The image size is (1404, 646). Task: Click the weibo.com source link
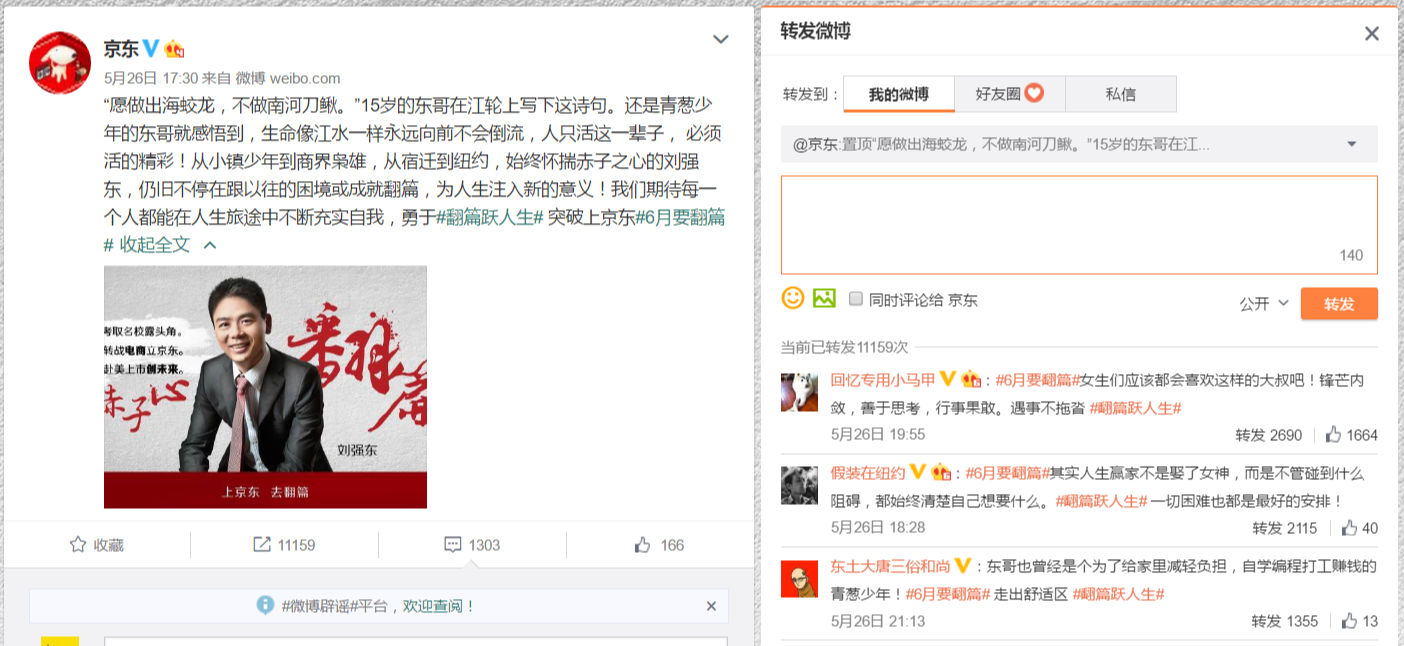[x=288, y=78]
